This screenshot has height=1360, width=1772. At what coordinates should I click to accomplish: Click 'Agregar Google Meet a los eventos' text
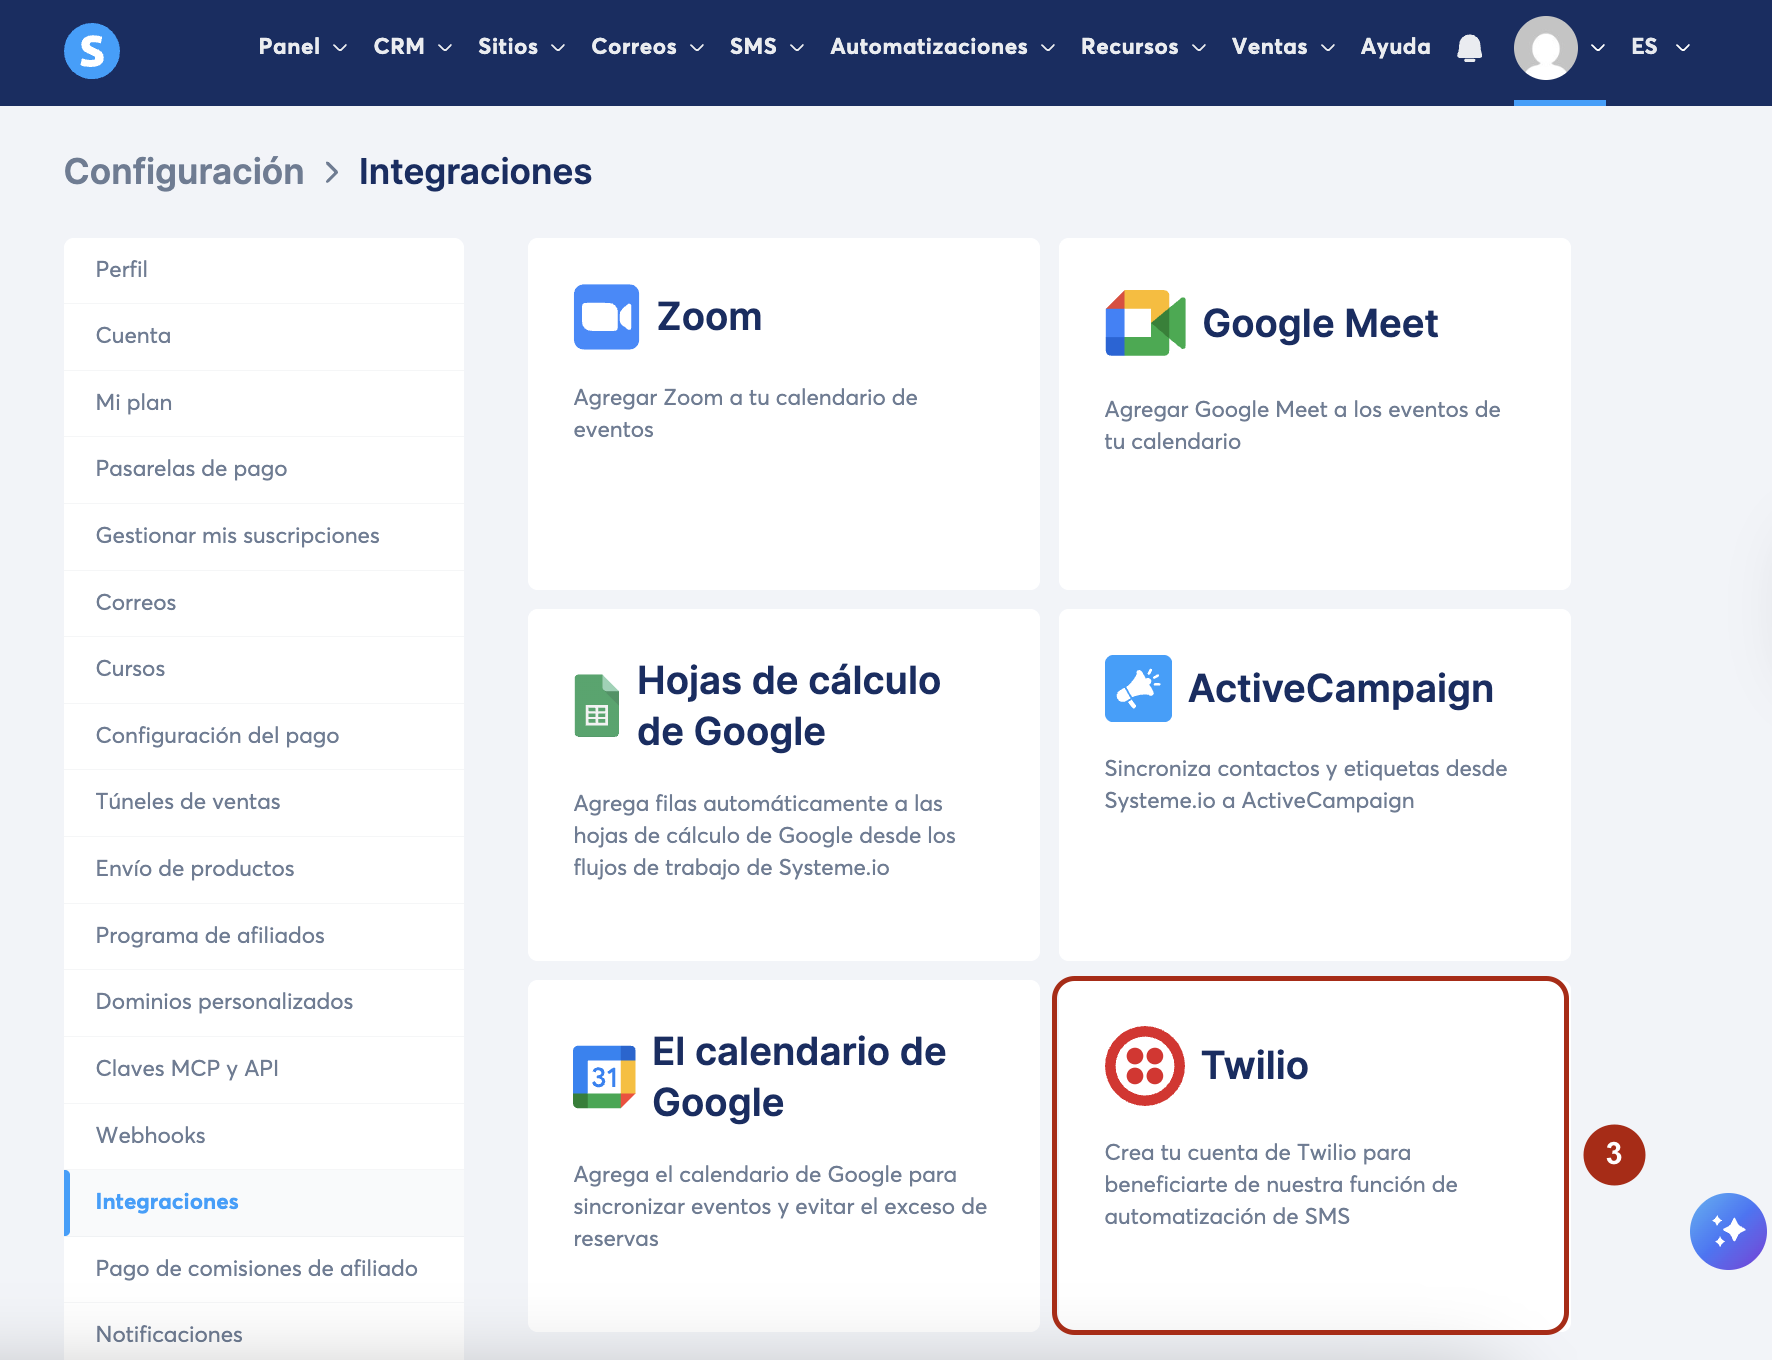[x=1302, y=426]
